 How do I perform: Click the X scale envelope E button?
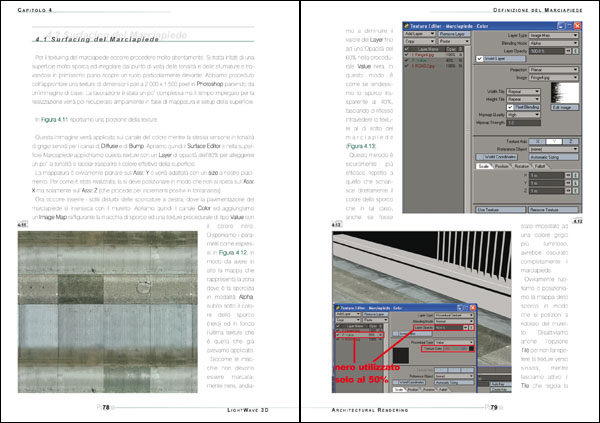576,176
